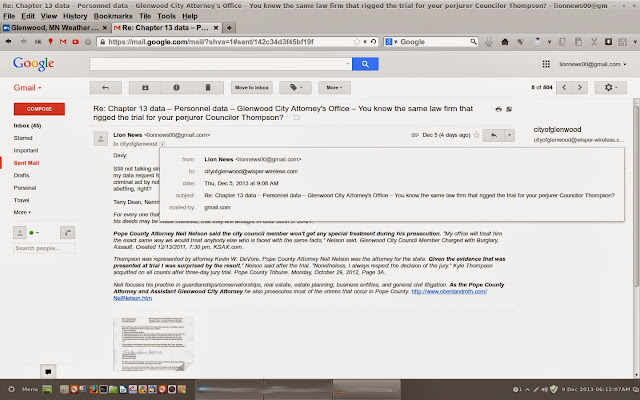Go to older message arrow
640x400 pixels.
pyautogui.click(x=580, y=87)
